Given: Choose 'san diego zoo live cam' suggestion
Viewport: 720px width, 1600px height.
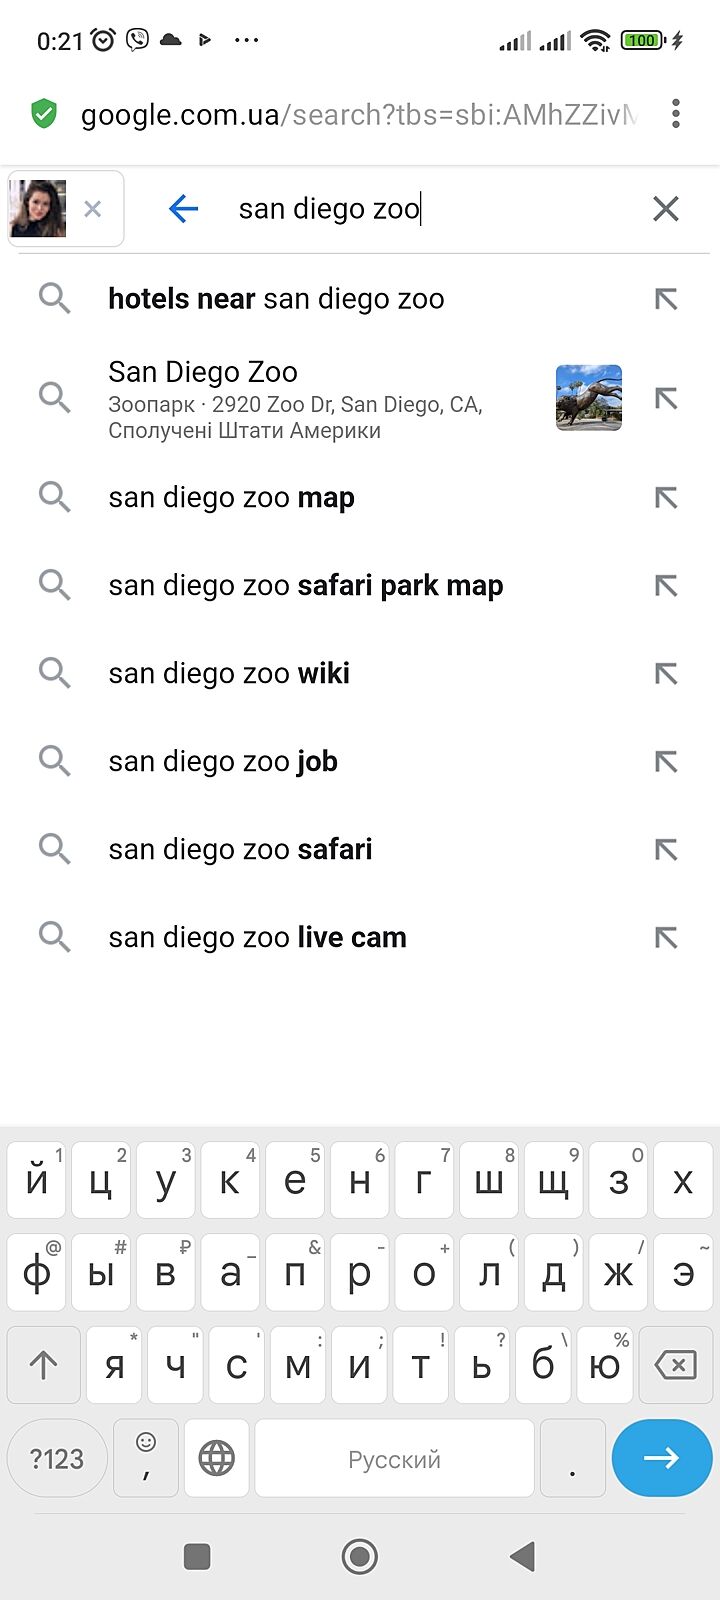Looking at the screenshot, I should click(257, 938).
